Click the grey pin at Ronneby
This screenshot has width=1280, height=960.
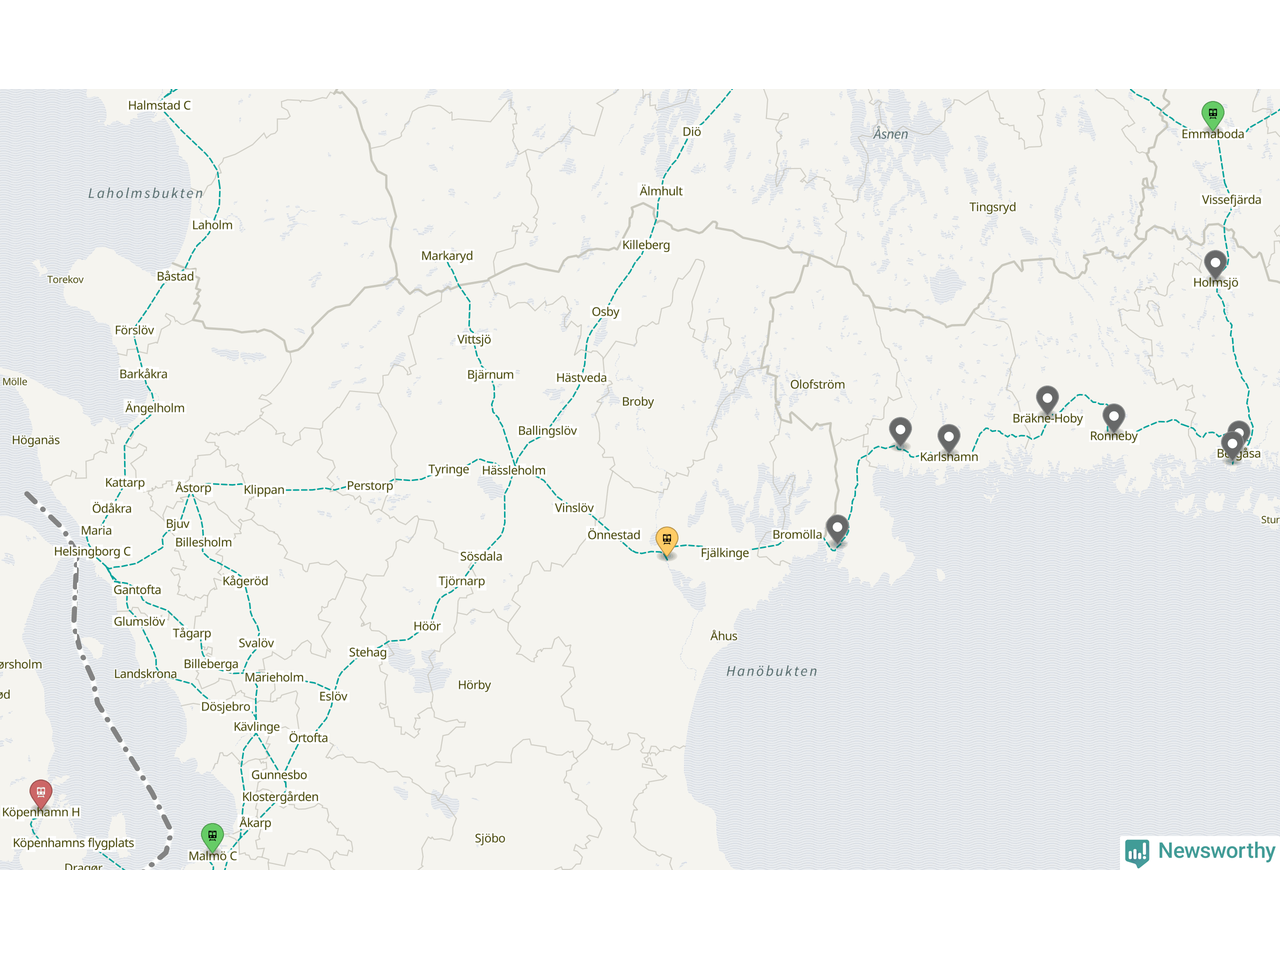[x=1114, y=418]
